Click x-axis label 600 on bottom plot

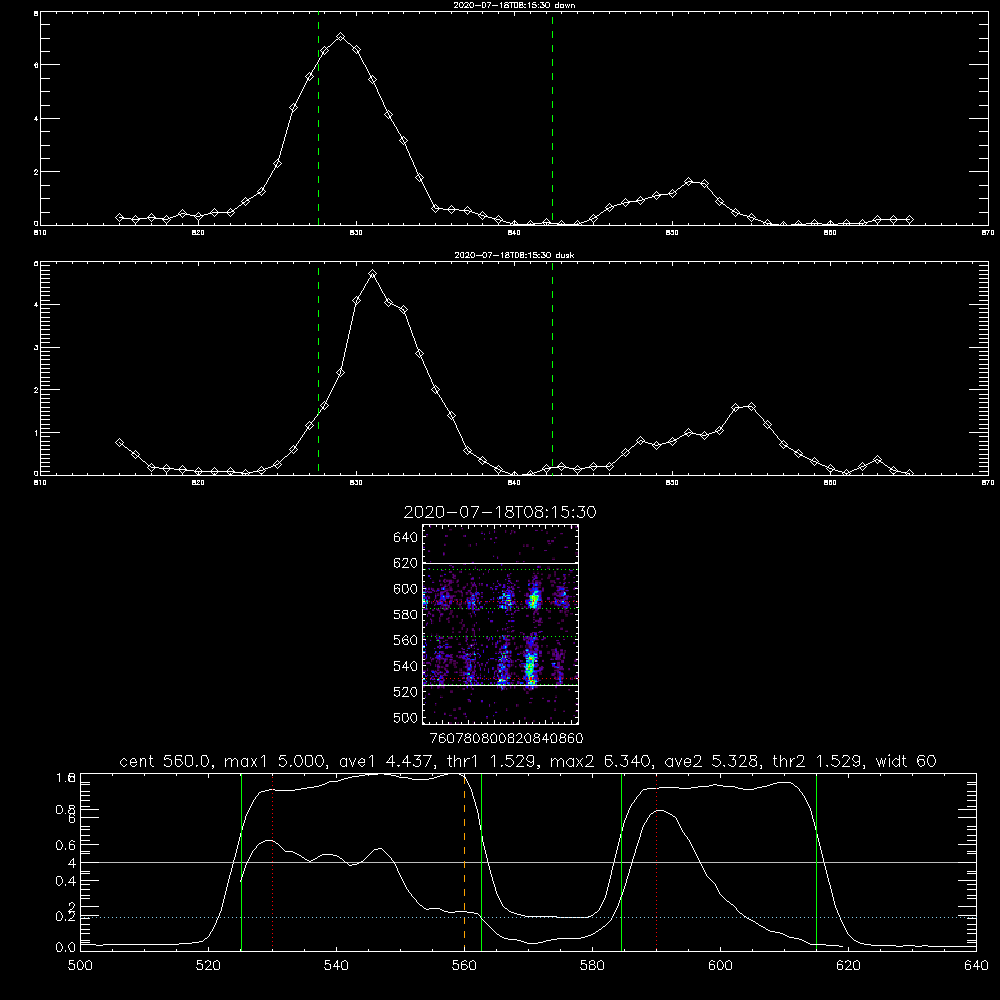click(x=721, y=966)
